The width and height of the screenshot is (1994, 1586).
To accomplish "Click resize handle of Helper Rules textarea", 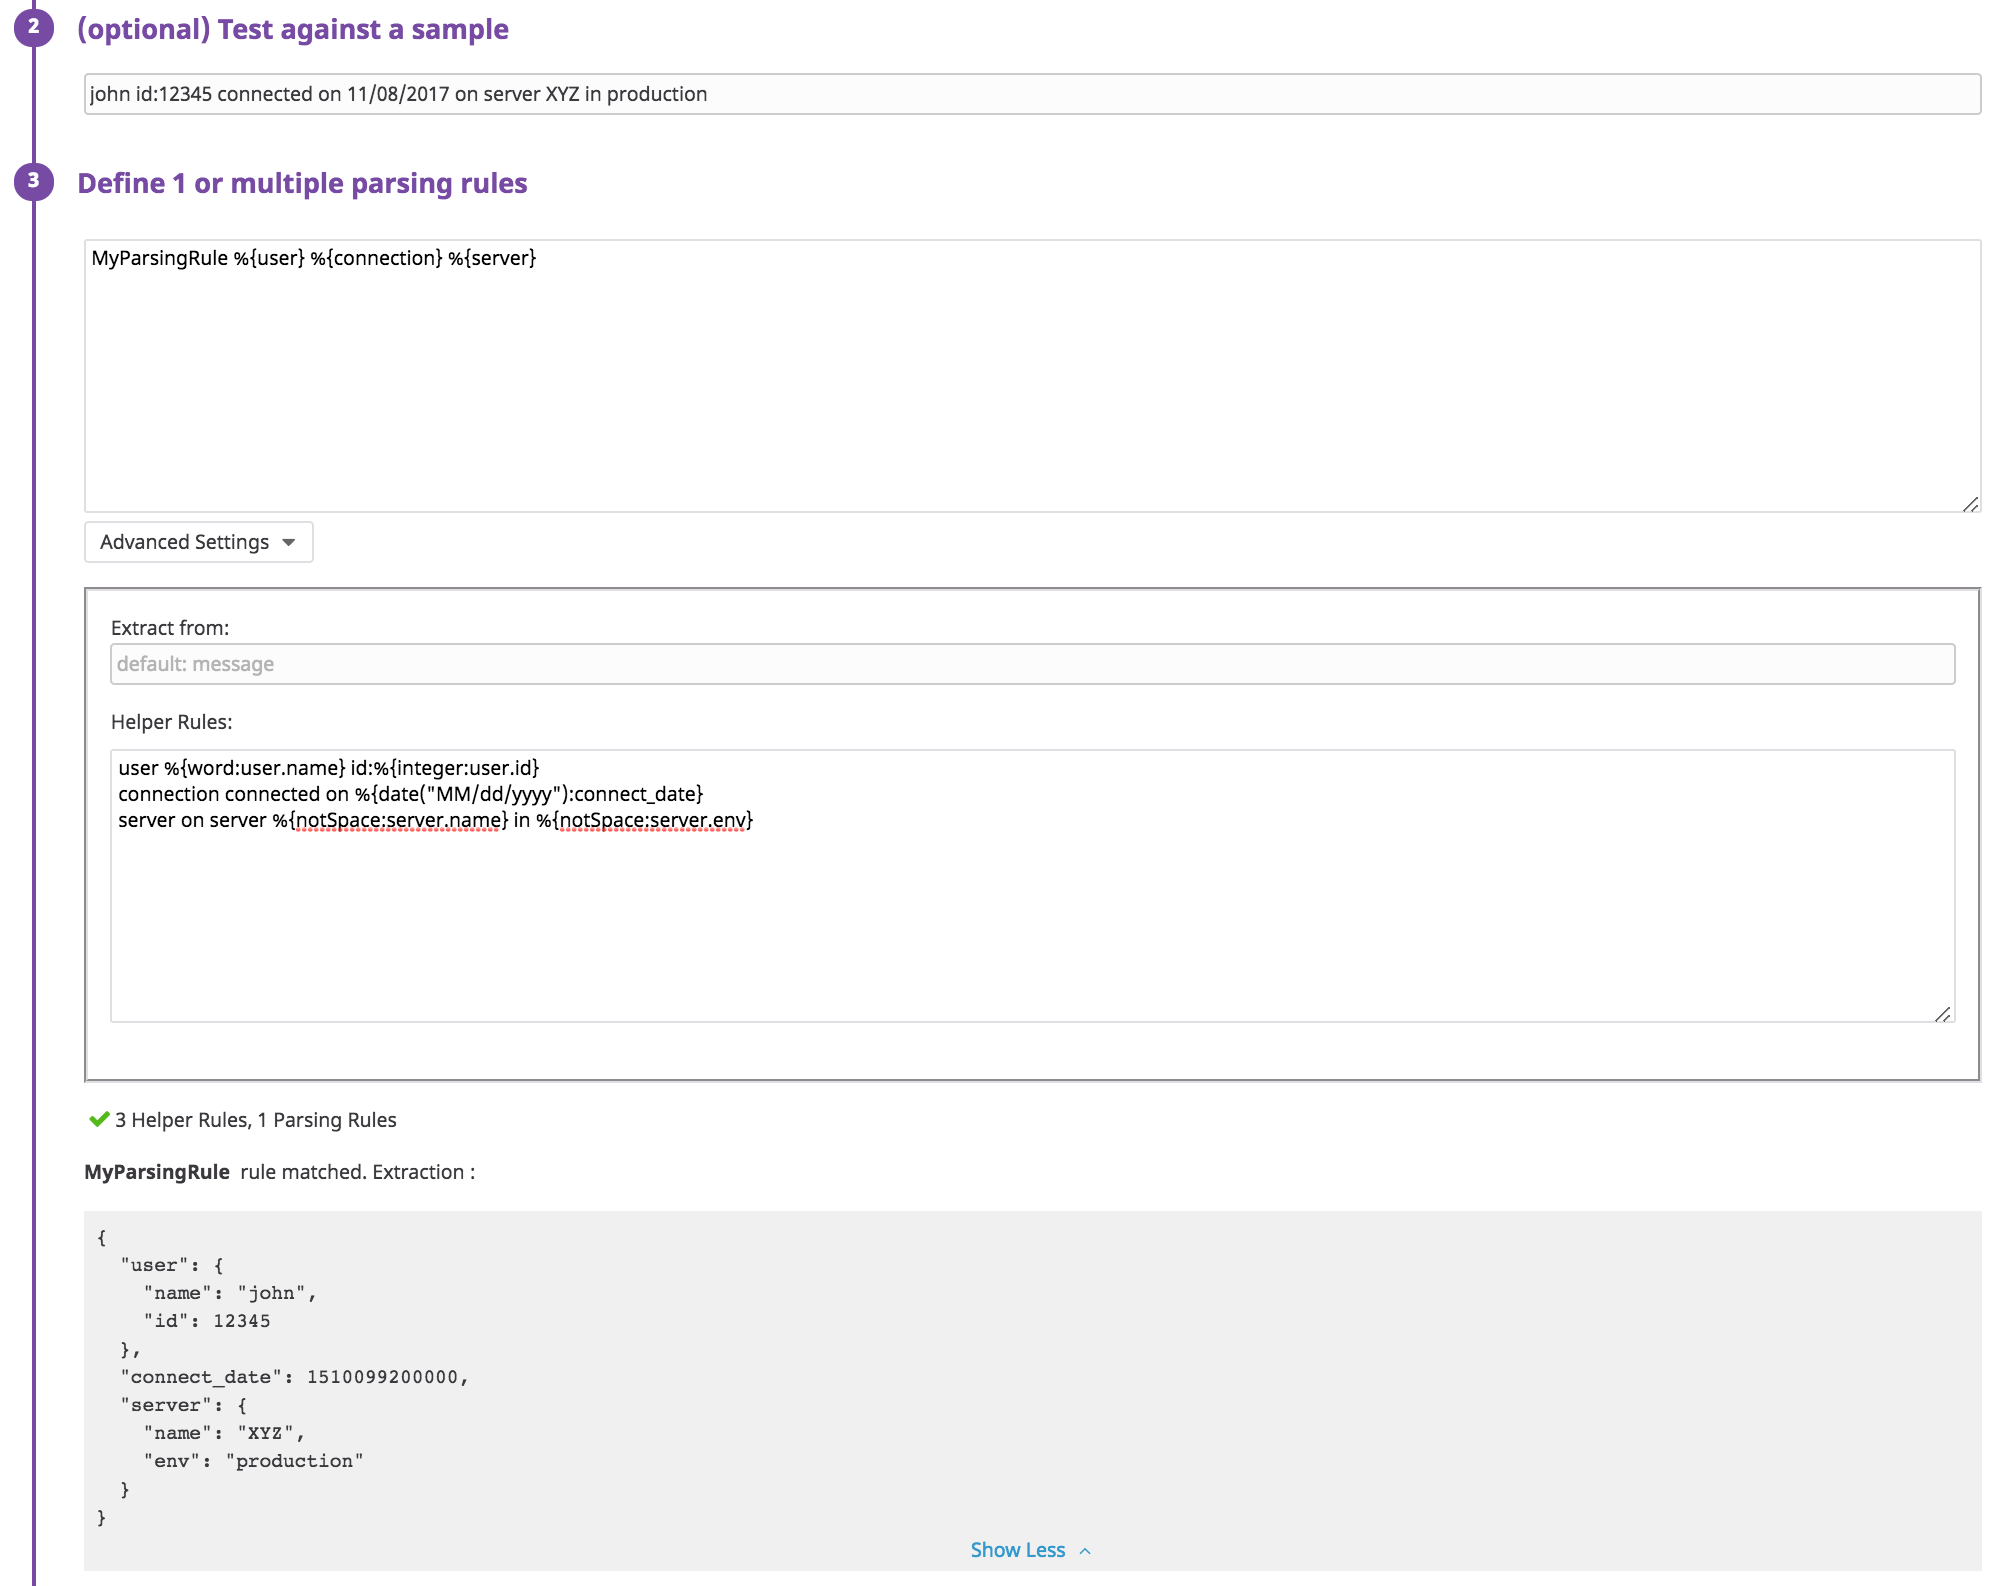I will click(x=1942, y=1014).
